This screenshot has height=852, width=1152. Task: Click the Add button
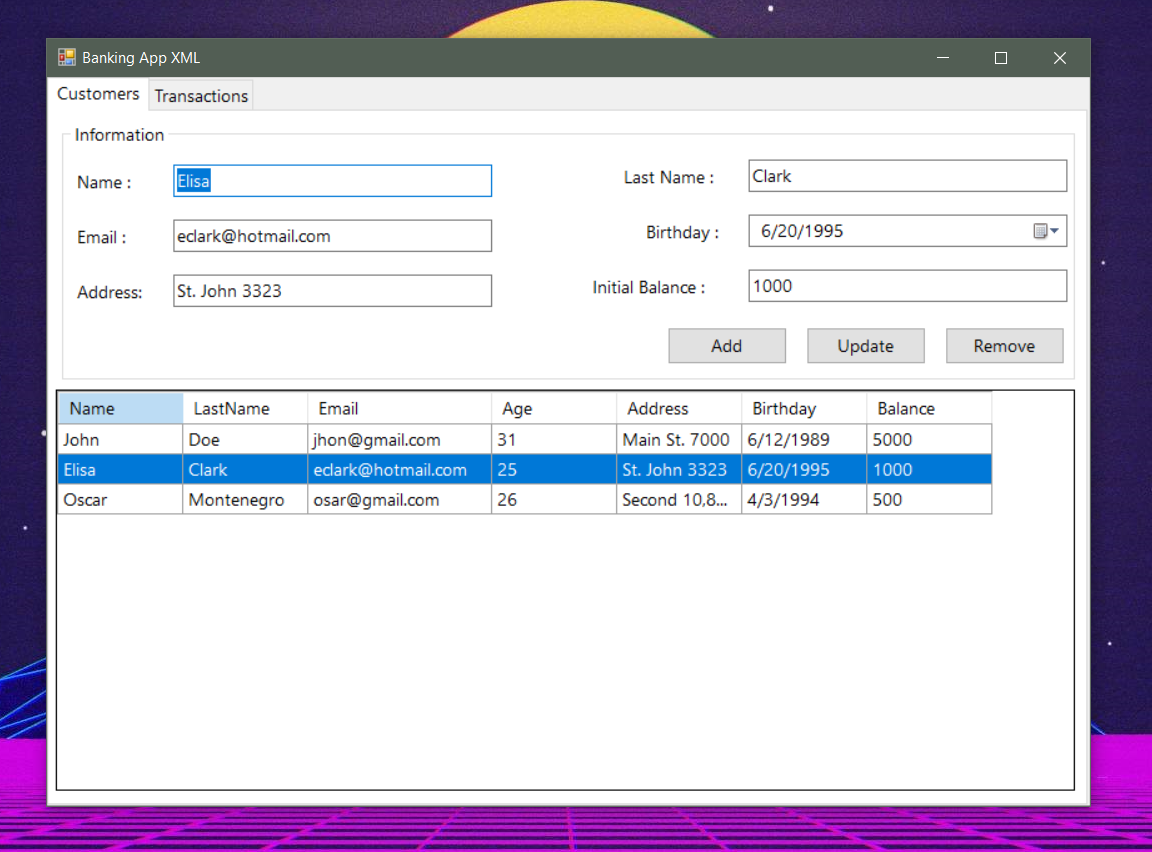727,346
